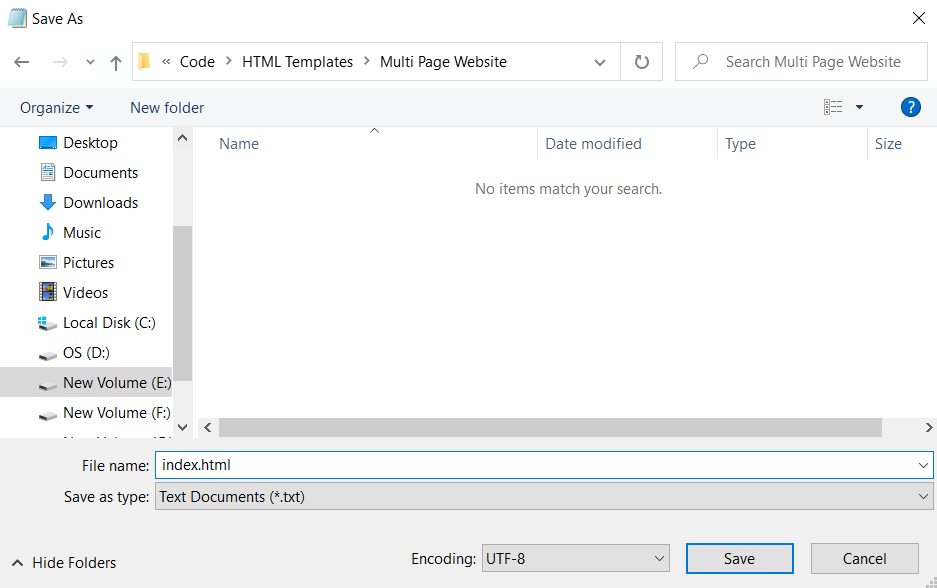Refresh the current folder view
The image size is (937, 588).
pyautogui.click(x=641, y=62)
